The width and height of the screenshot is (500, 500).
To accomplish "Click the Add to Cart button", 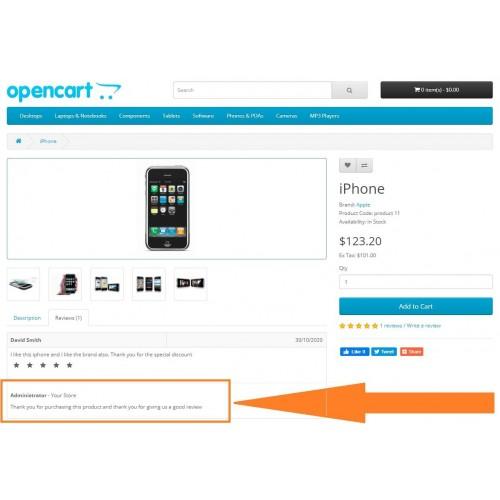I will [x=416, y=306].
